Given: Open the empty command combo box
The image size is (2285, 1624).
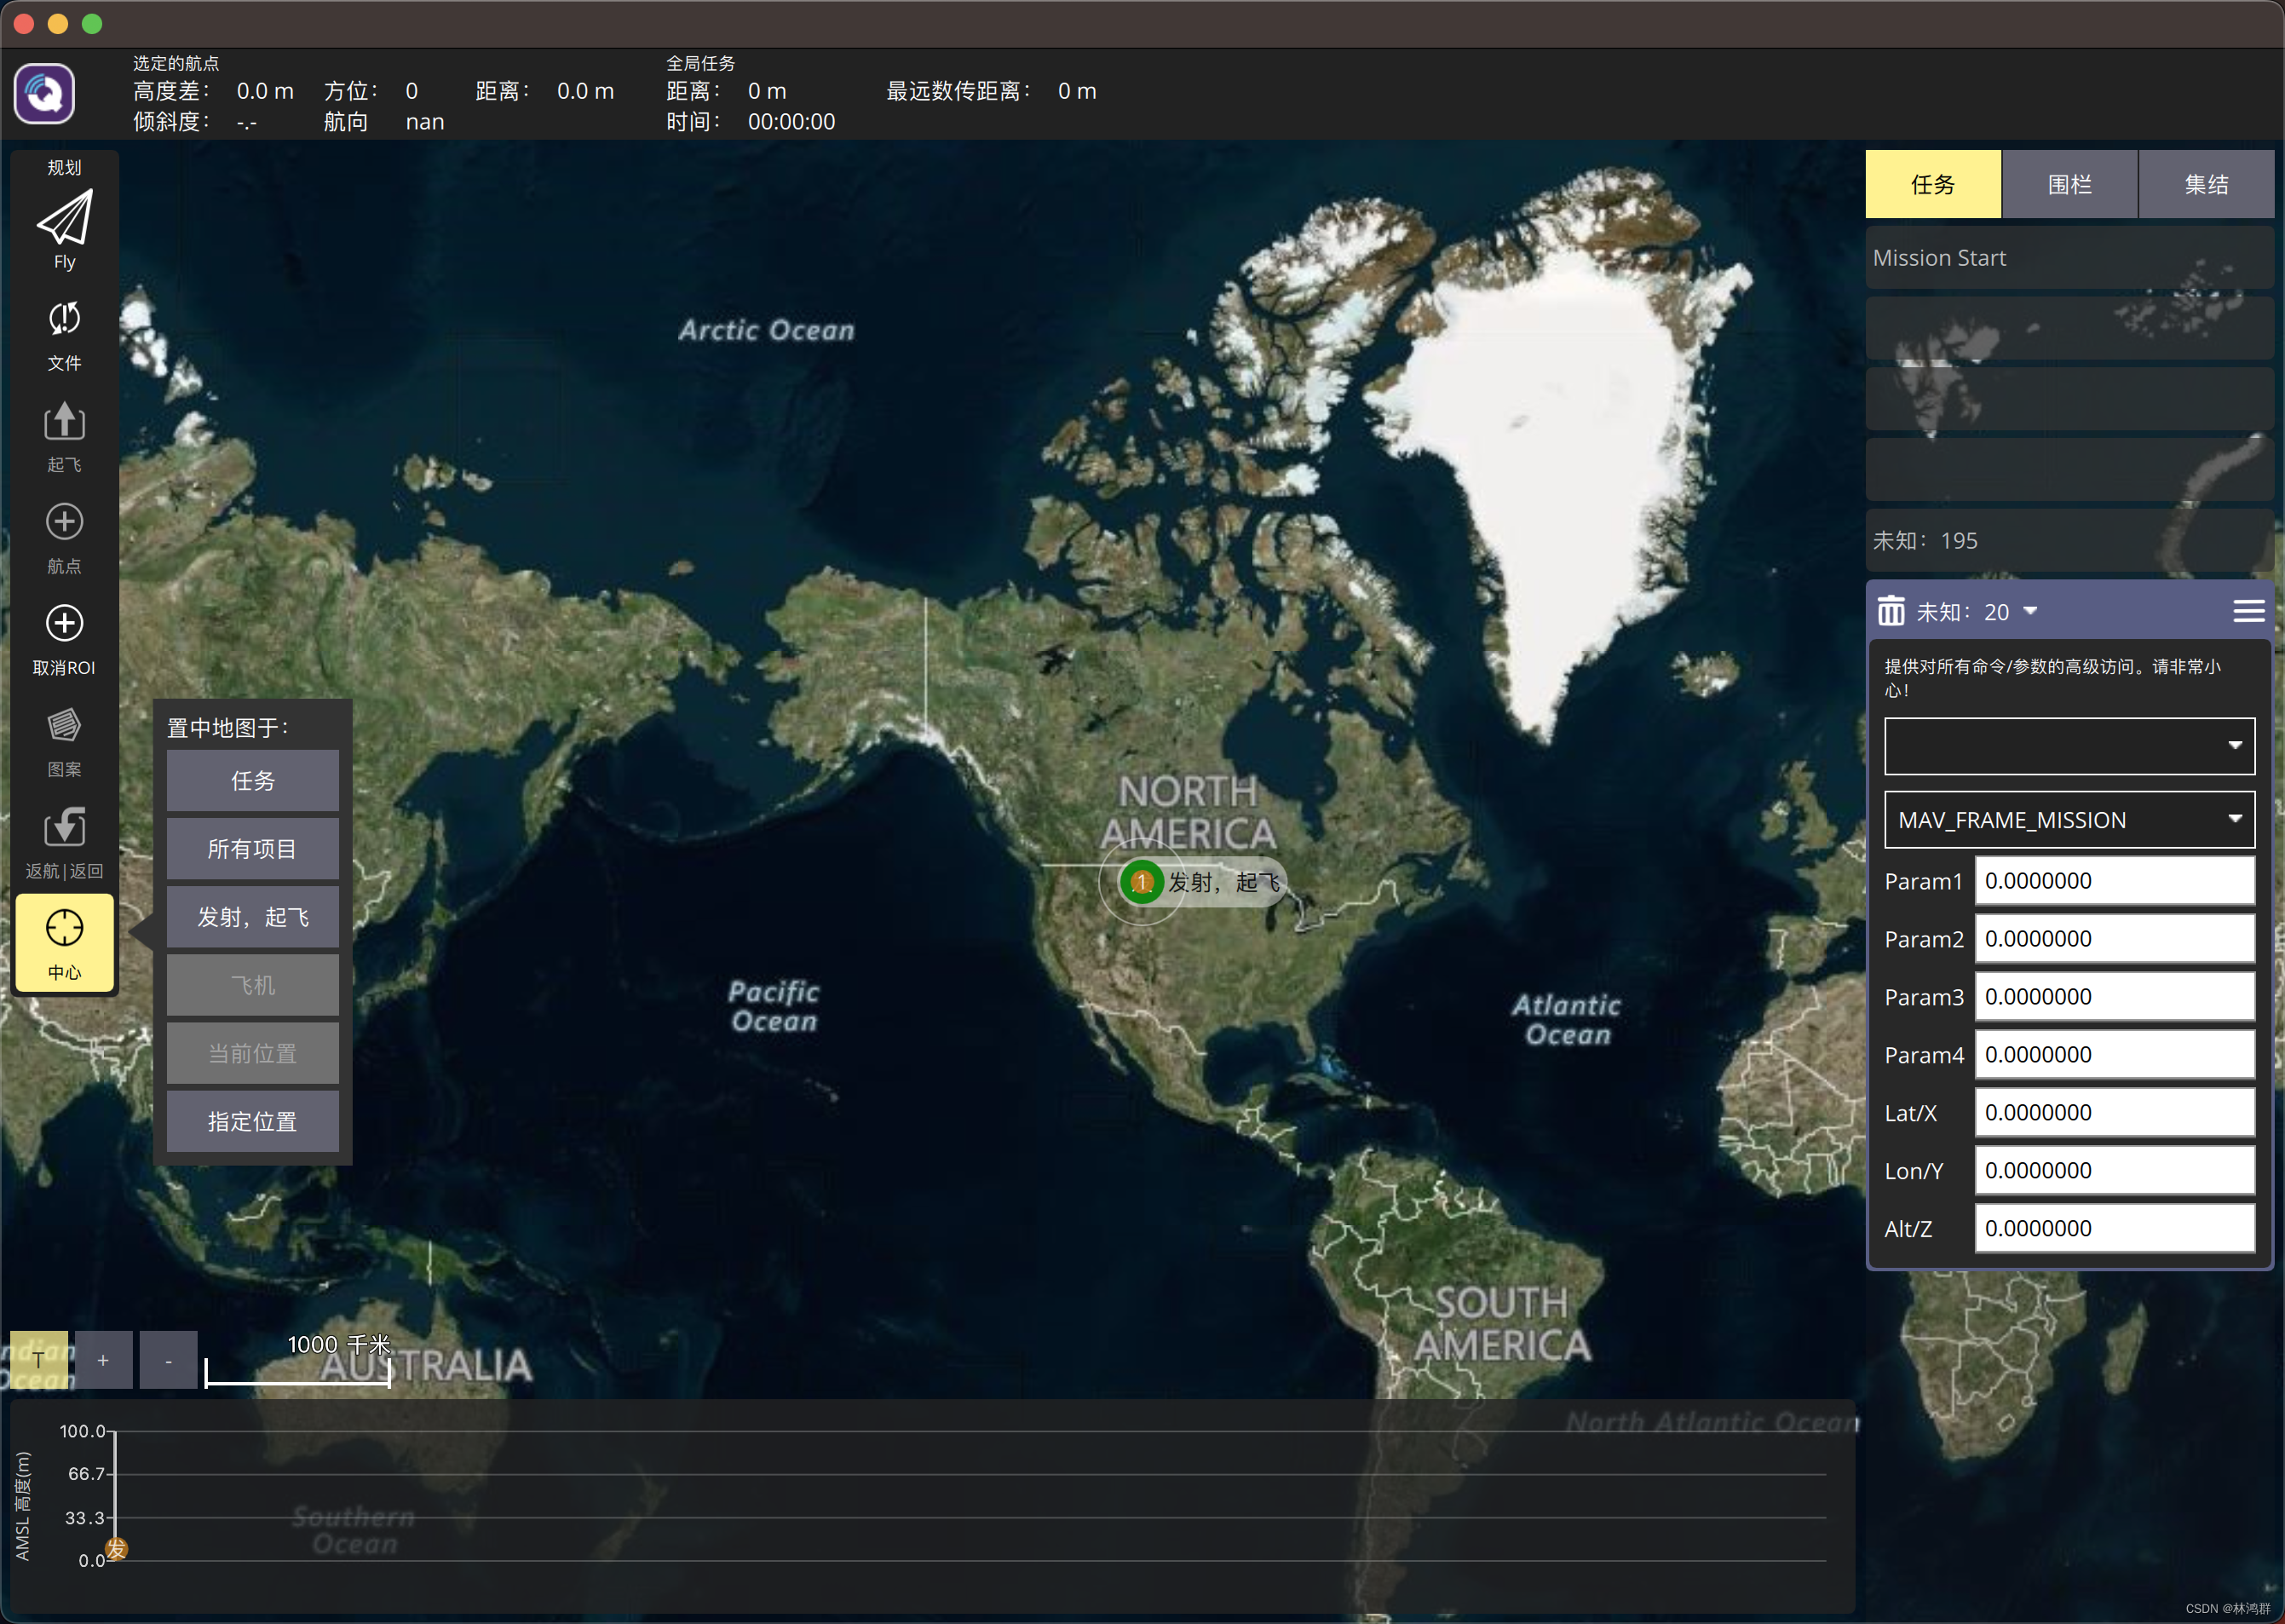Looking at the screenshot, I should pyautogui.click(x=2069, y=745).
